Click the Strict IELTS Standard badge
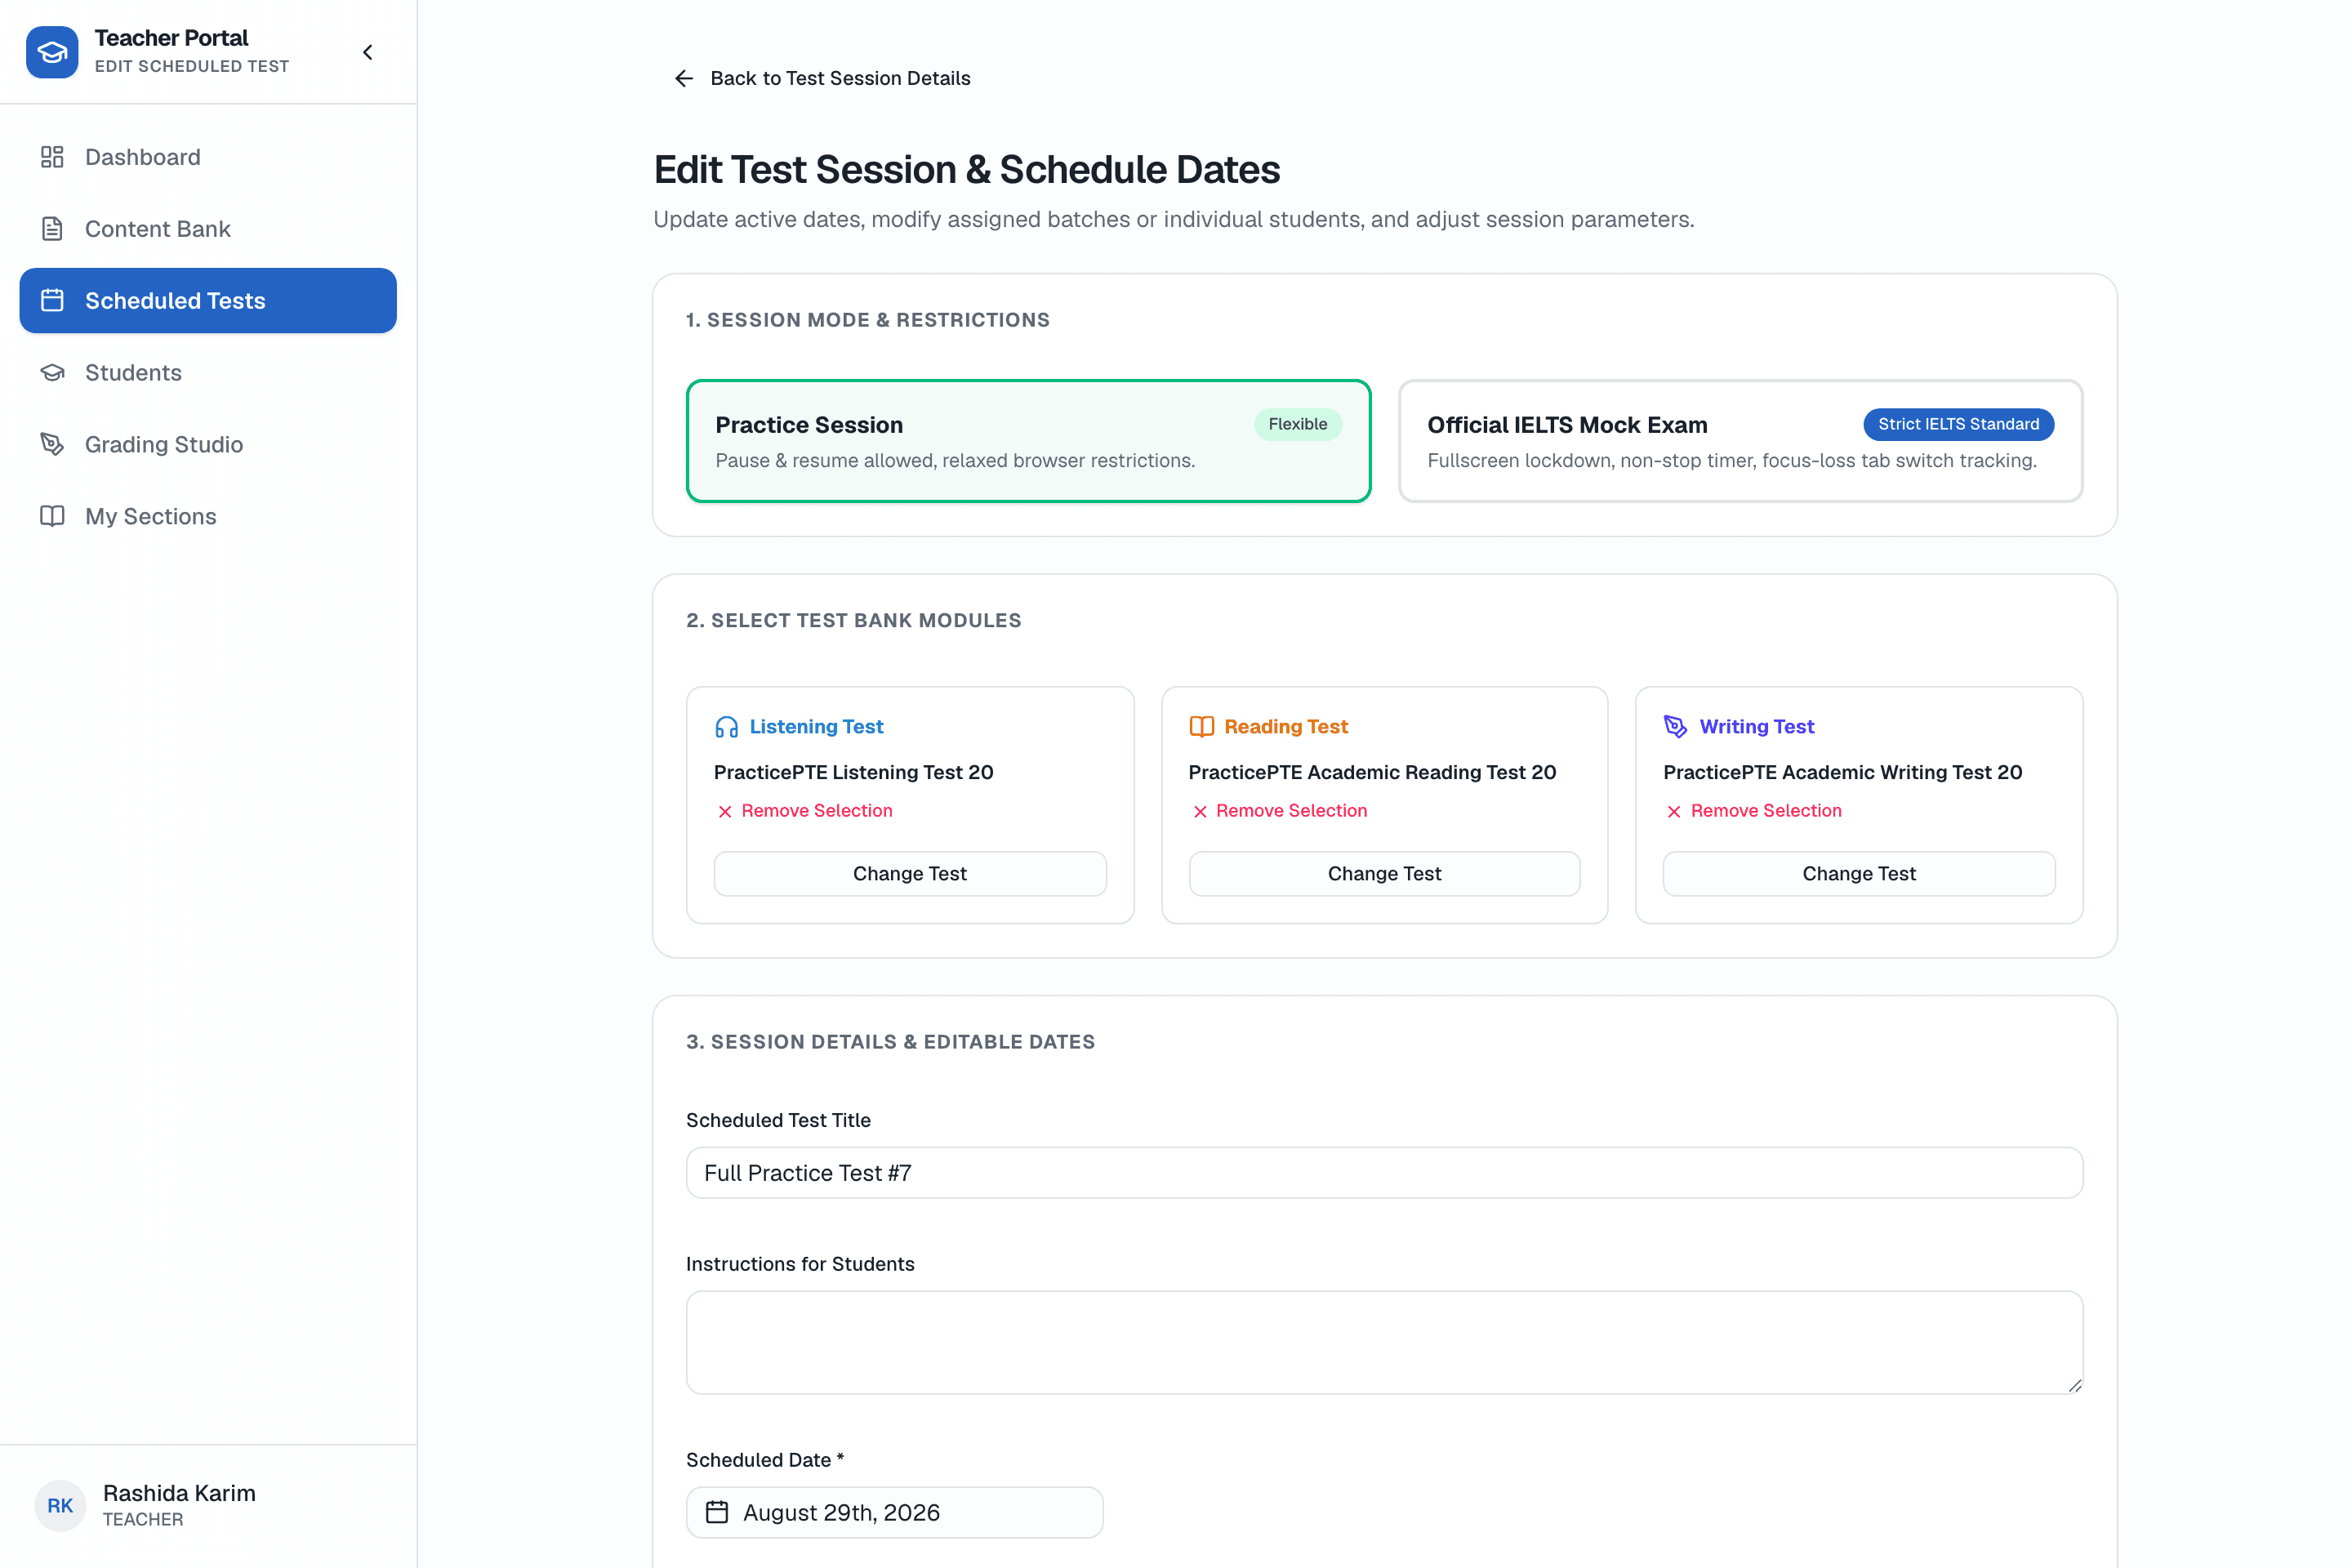Screen dimensions: 2352x1568 click(x=1958, y=424)
